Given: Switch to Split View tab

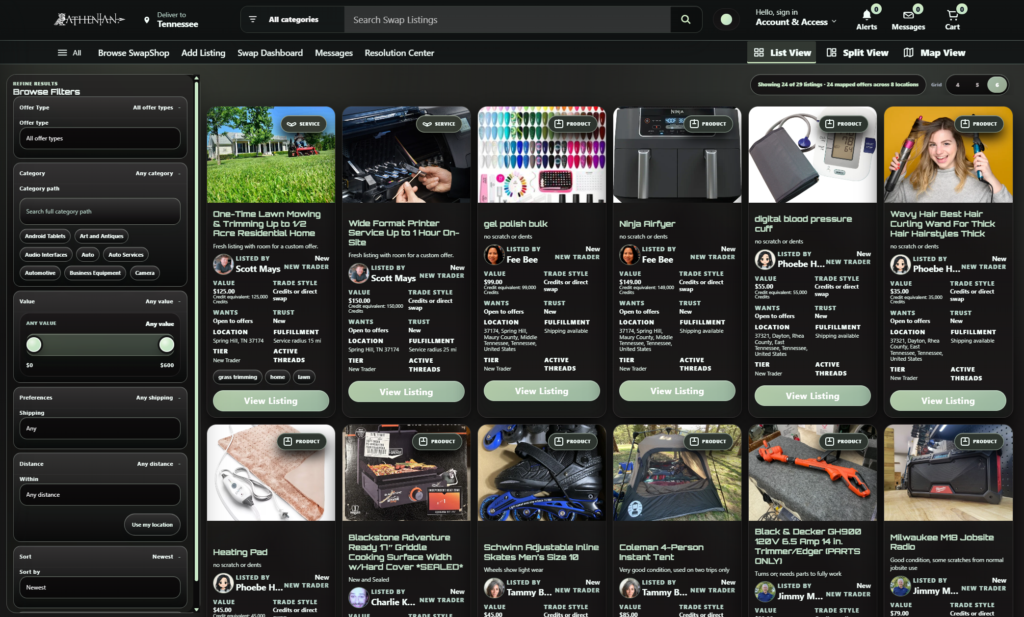Looking at the screenshot, I should [x=857, y=52].
